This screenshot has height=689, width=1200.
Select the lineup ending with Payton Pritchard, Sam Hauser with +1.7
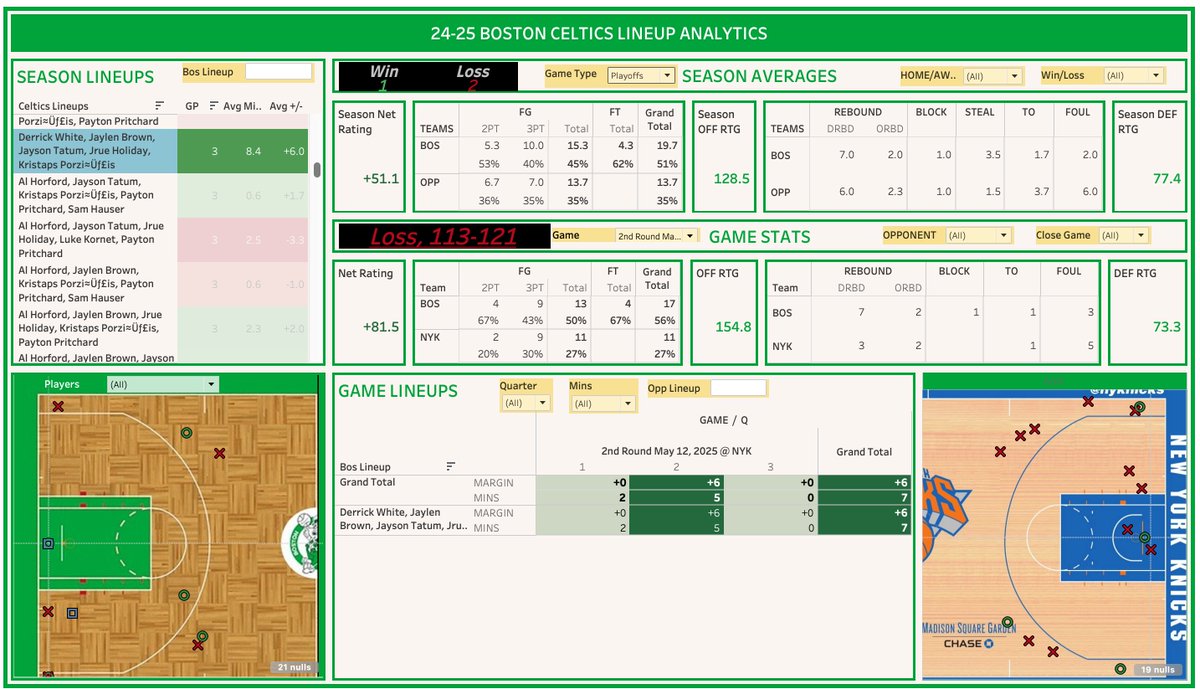162,196
